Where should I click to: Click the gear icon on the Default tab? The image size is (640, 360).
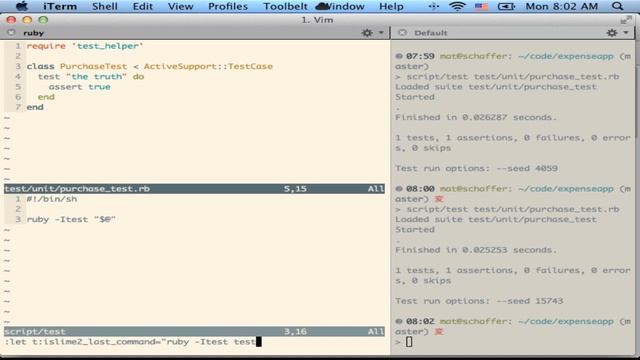point(611,33)
